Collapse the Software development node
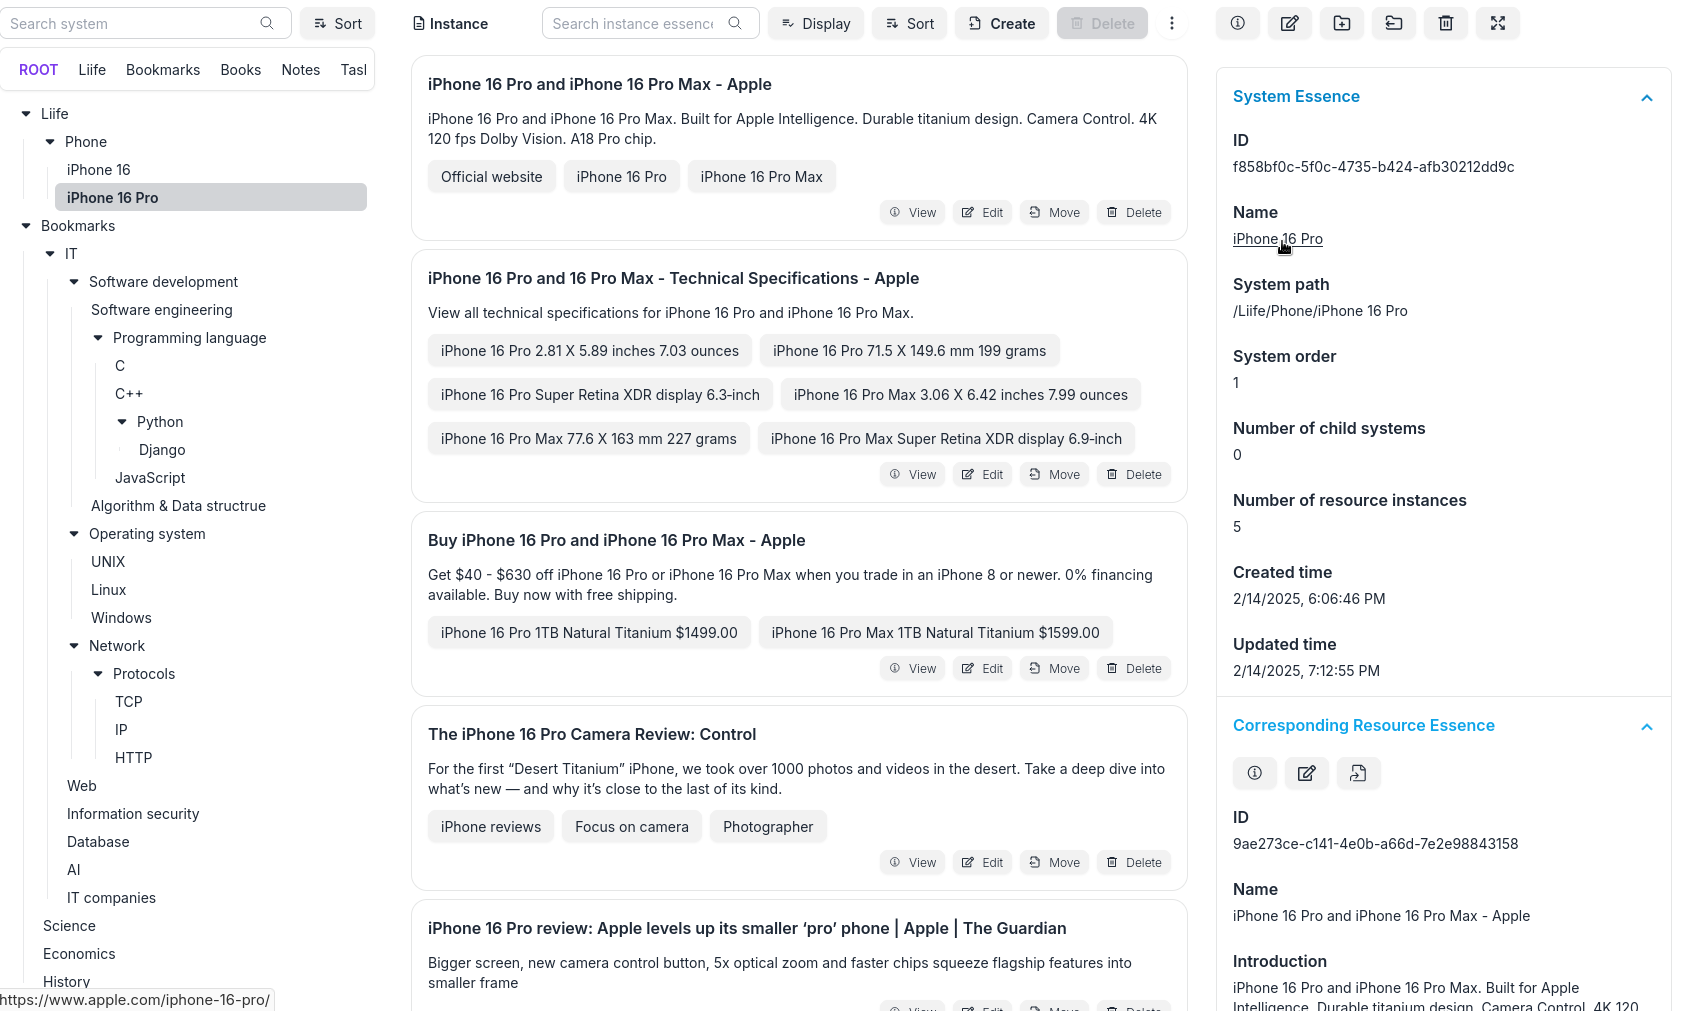The height and width of the screenshot is (1011, 1683). (74, 282)
